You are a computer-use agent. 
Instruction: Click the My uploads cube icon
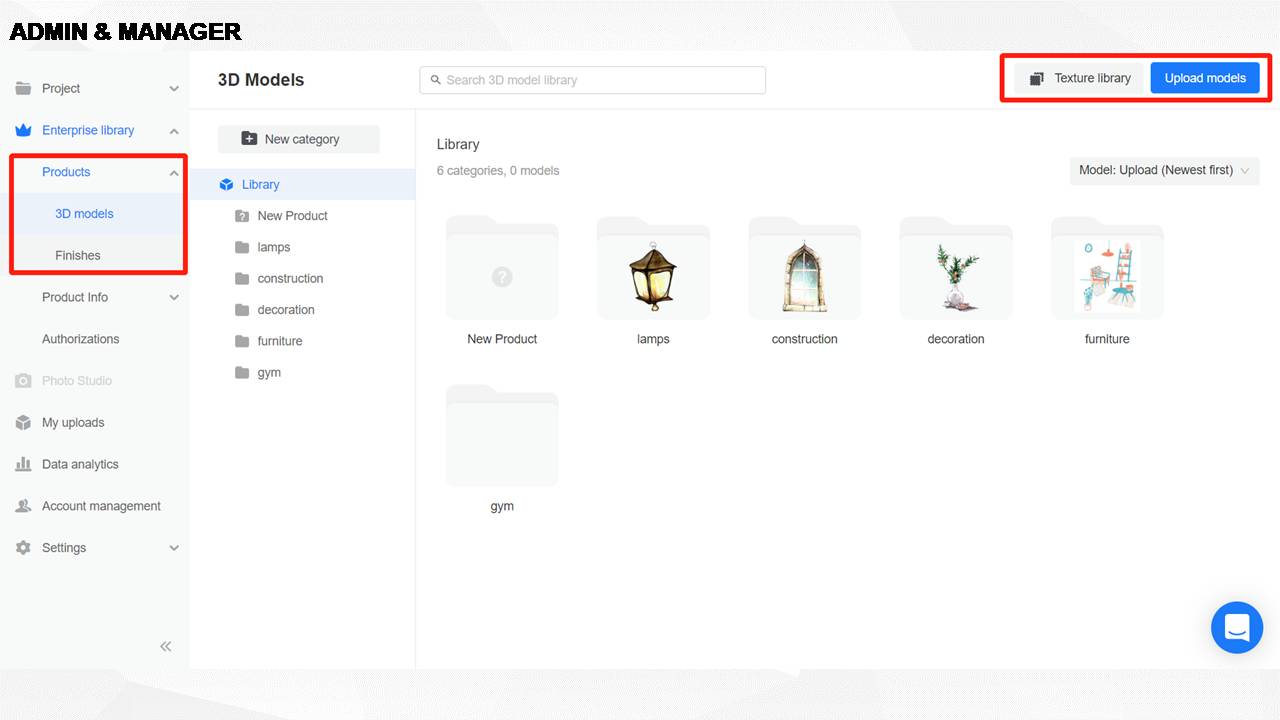[23, 423]
